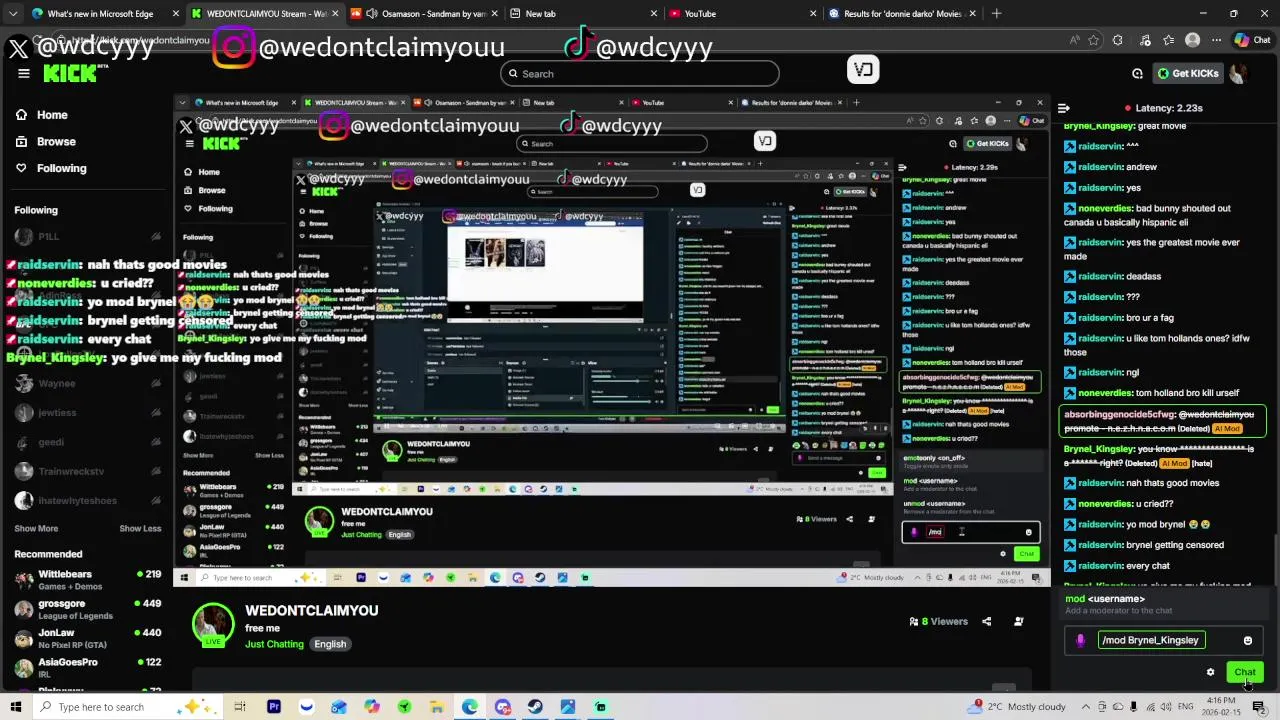Open the WEDONTCLAIMYOU channel name link
1280x720 pixels.
pos(311,611)
